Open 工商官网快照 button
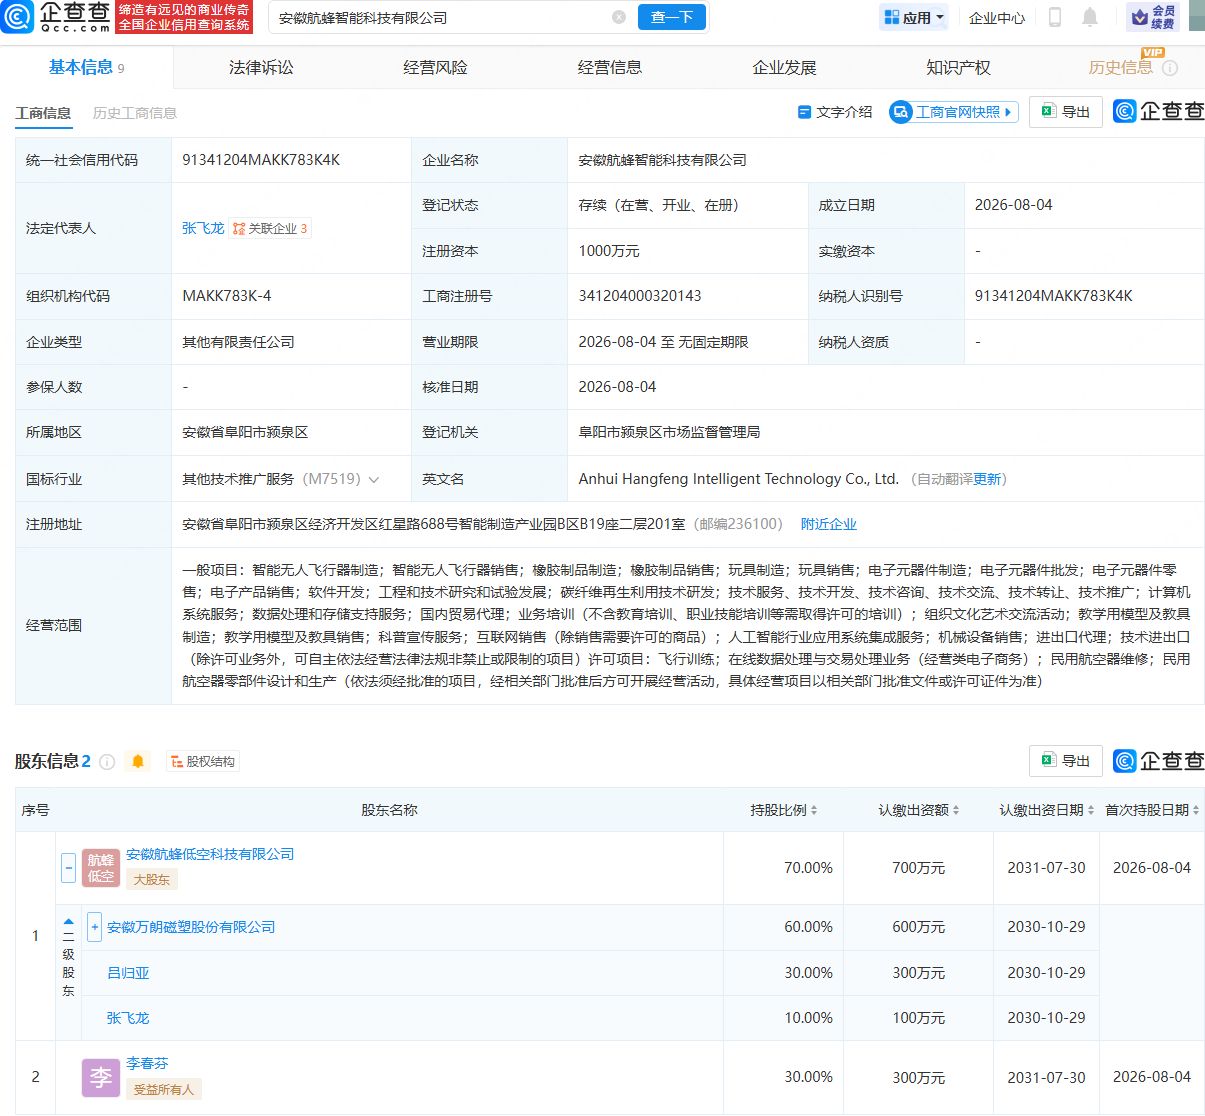Image resolution: width=1205 pixels, height=1116 pixels. (954, 112)
